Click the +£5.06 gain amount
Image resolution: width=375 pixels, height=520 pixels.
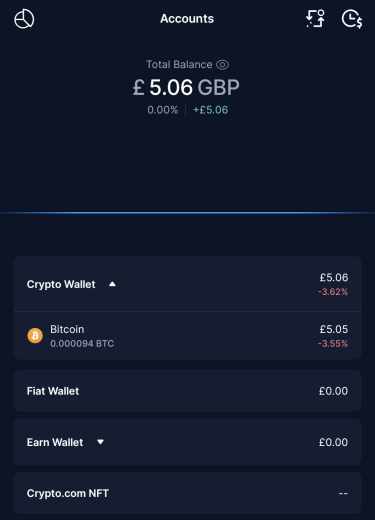coord(211,110)
